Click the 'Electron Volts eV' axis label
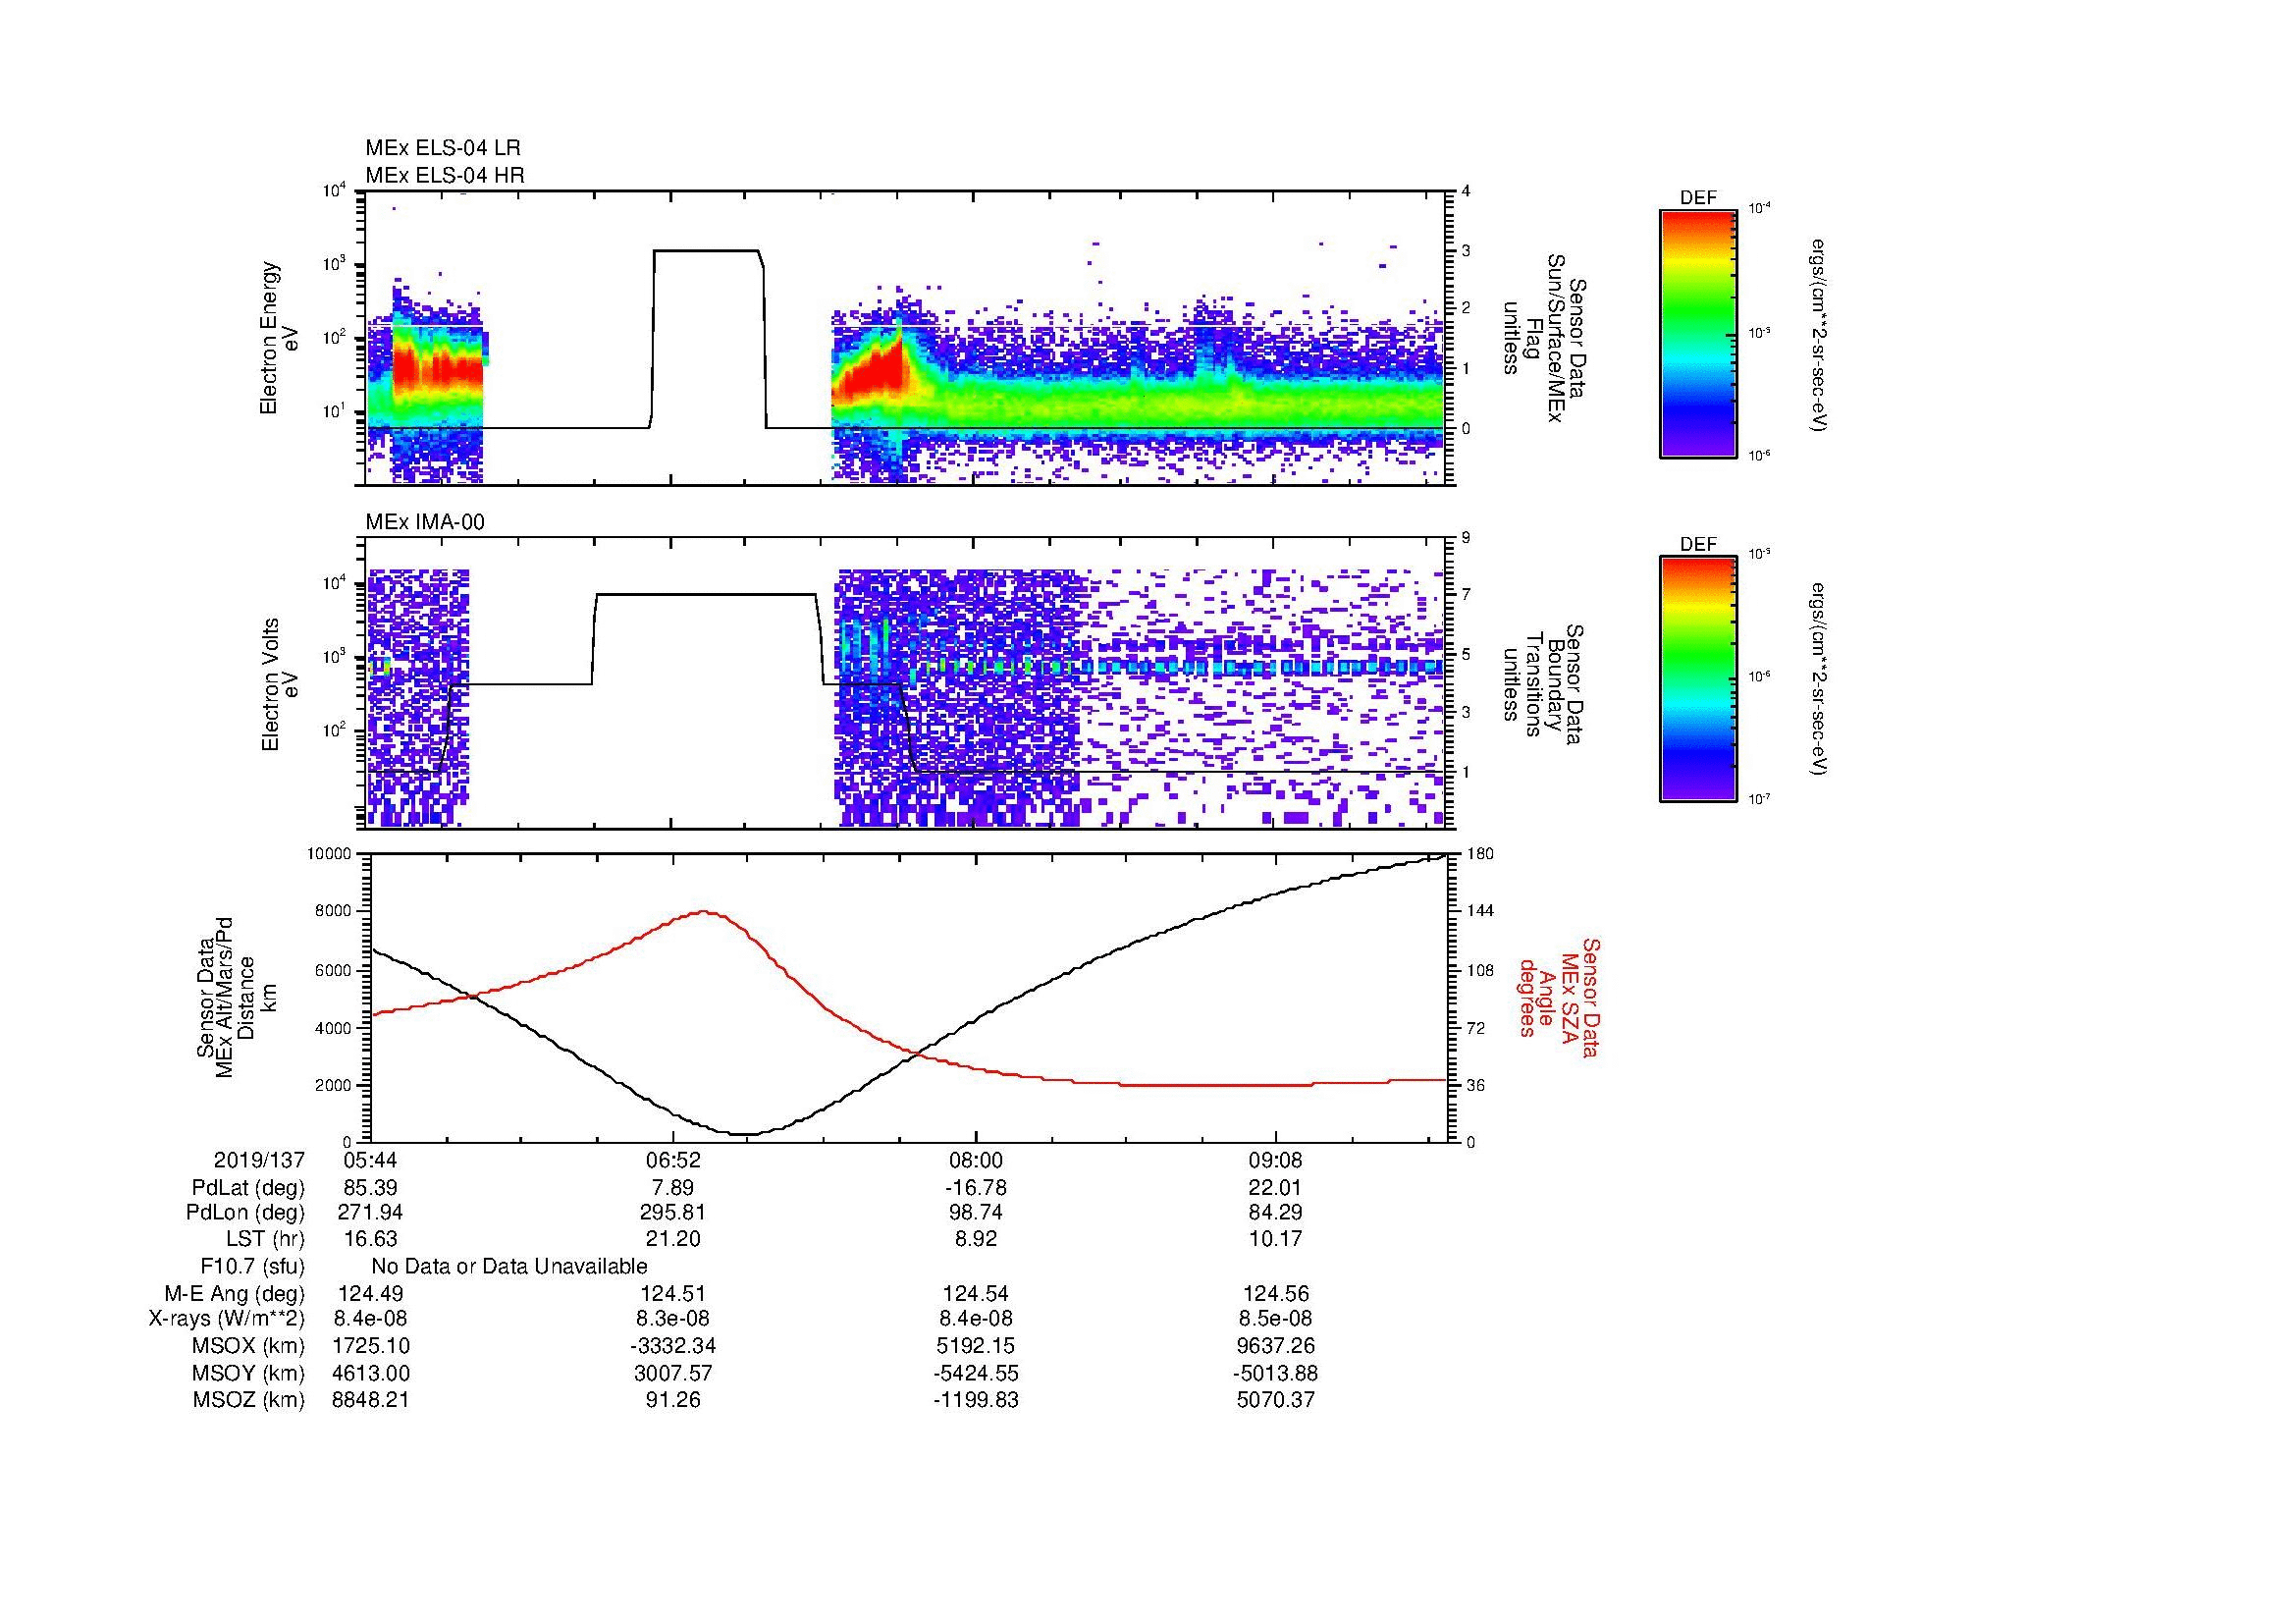The width and height of the screenshot is (2296, 1623). tap(279, 684)
